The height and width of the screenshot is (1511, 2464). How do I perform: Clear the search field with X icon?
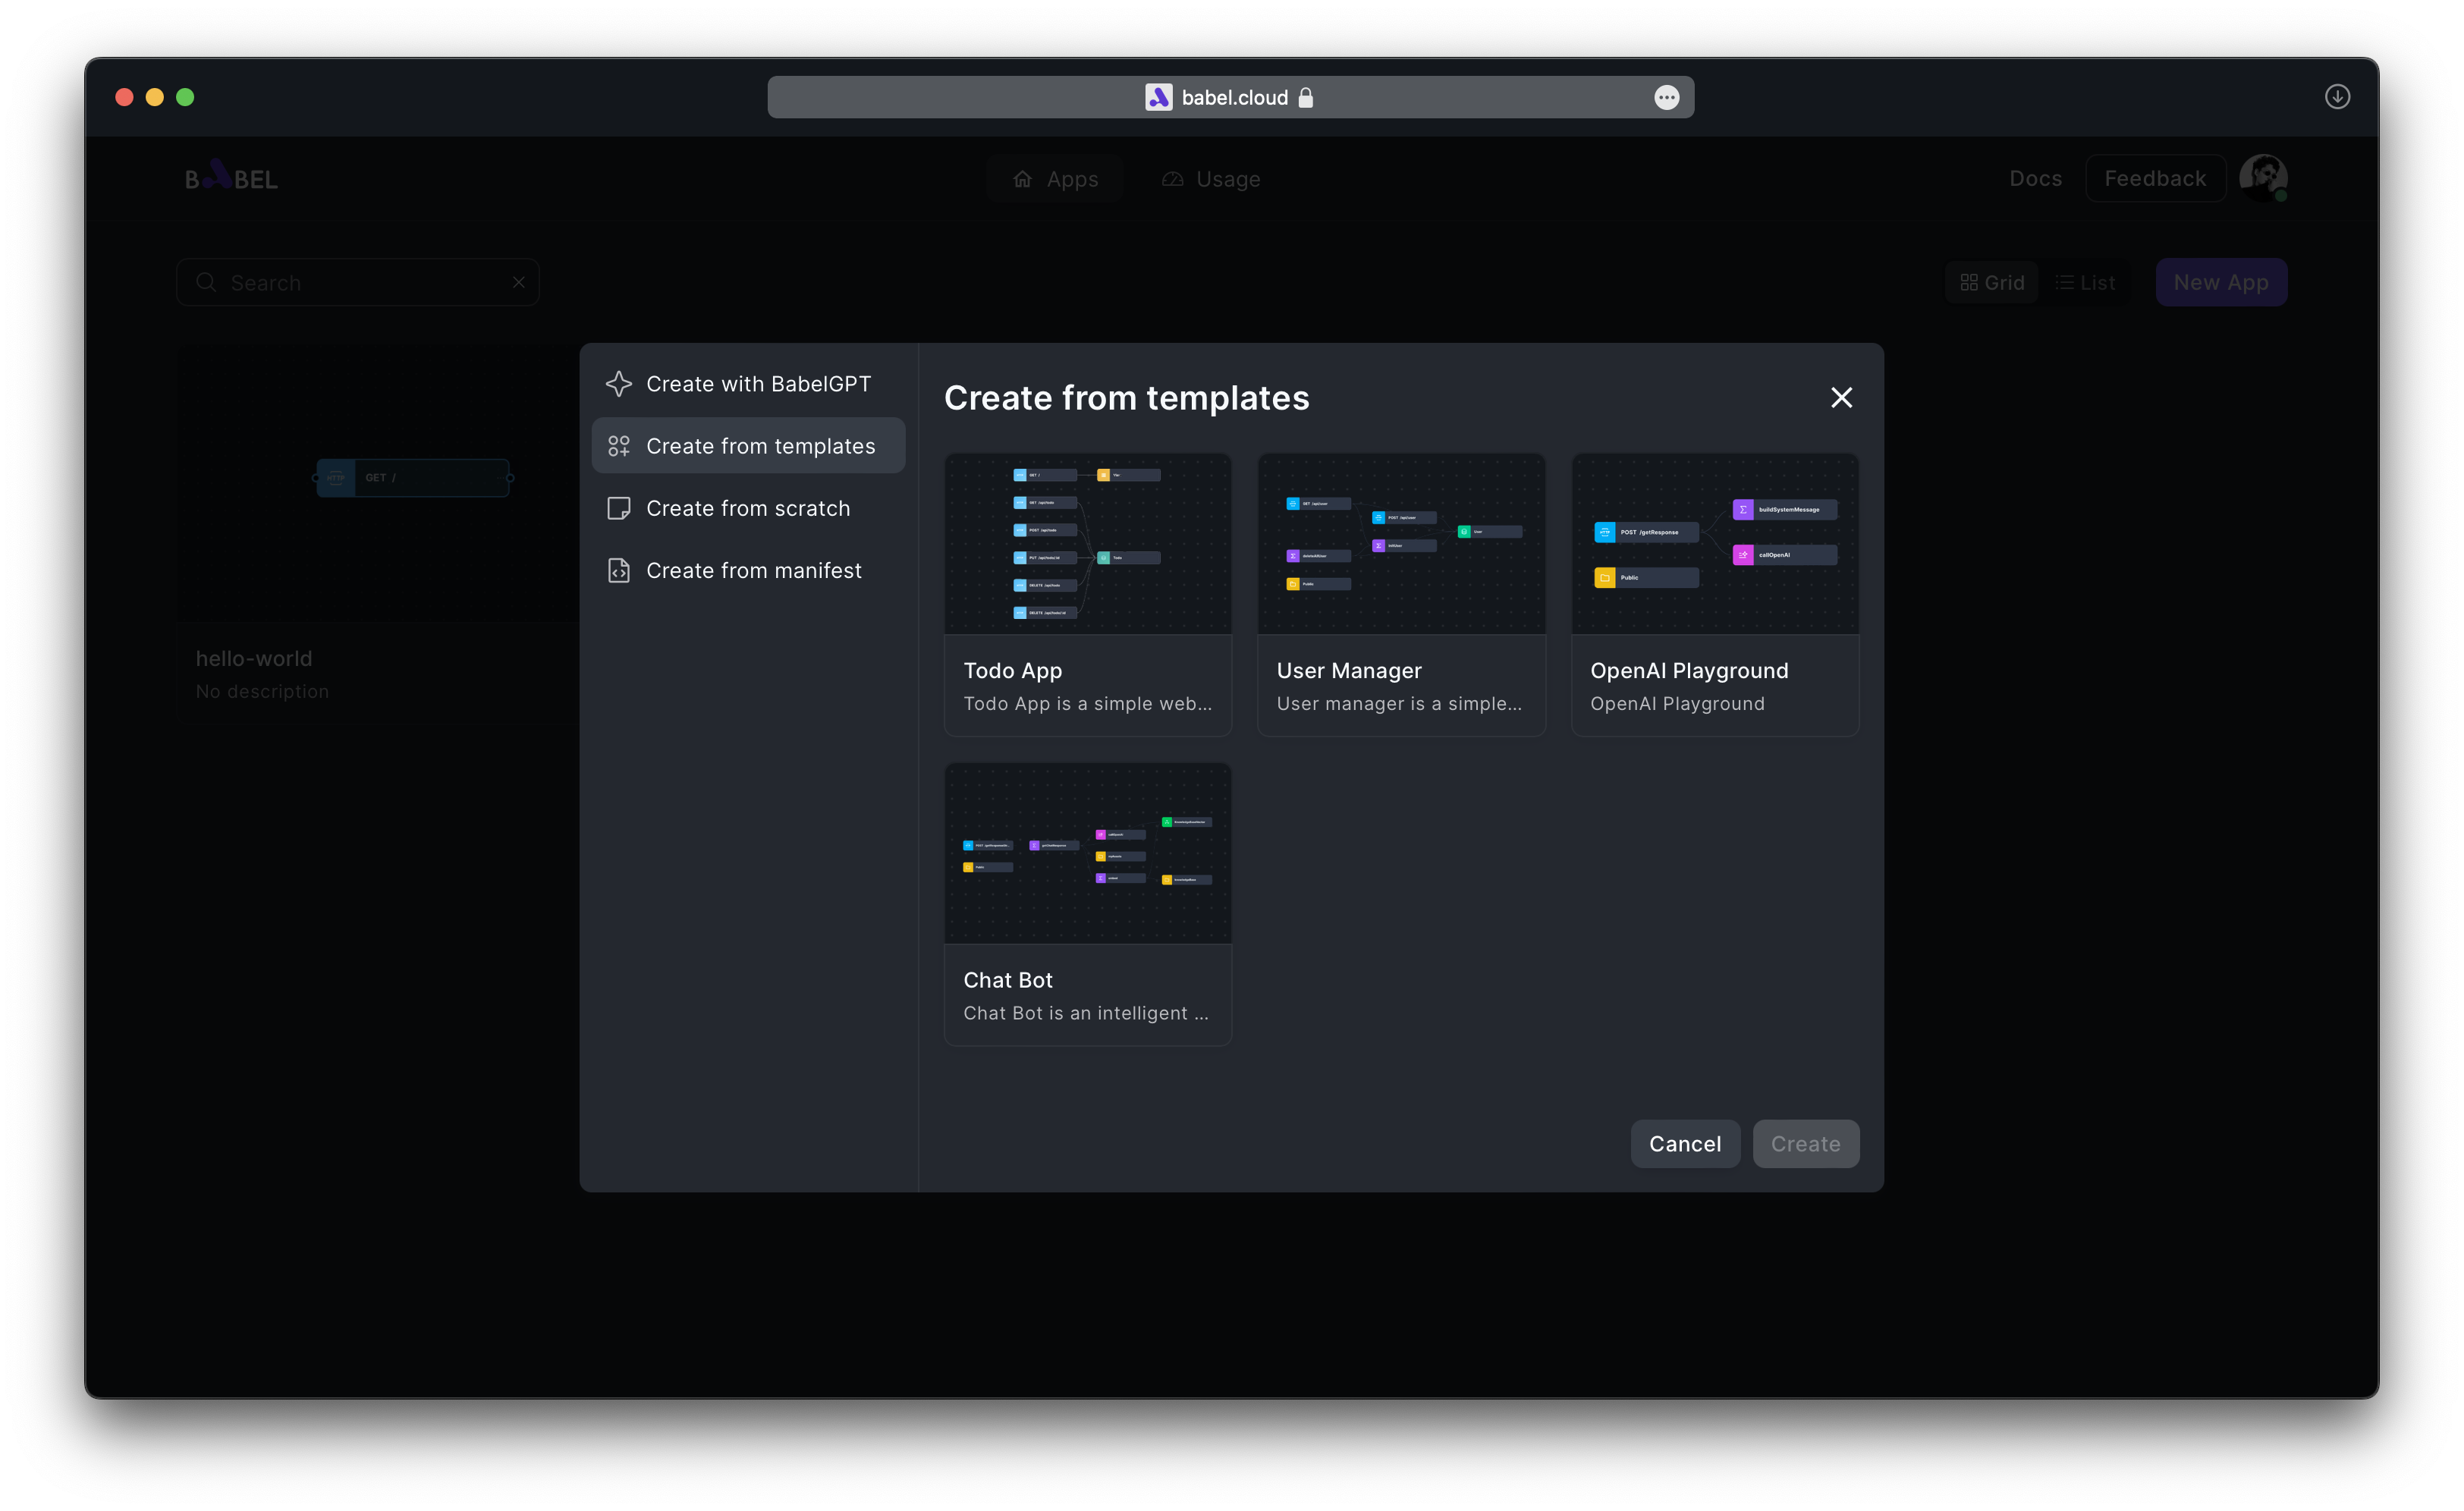coord(519,282)
